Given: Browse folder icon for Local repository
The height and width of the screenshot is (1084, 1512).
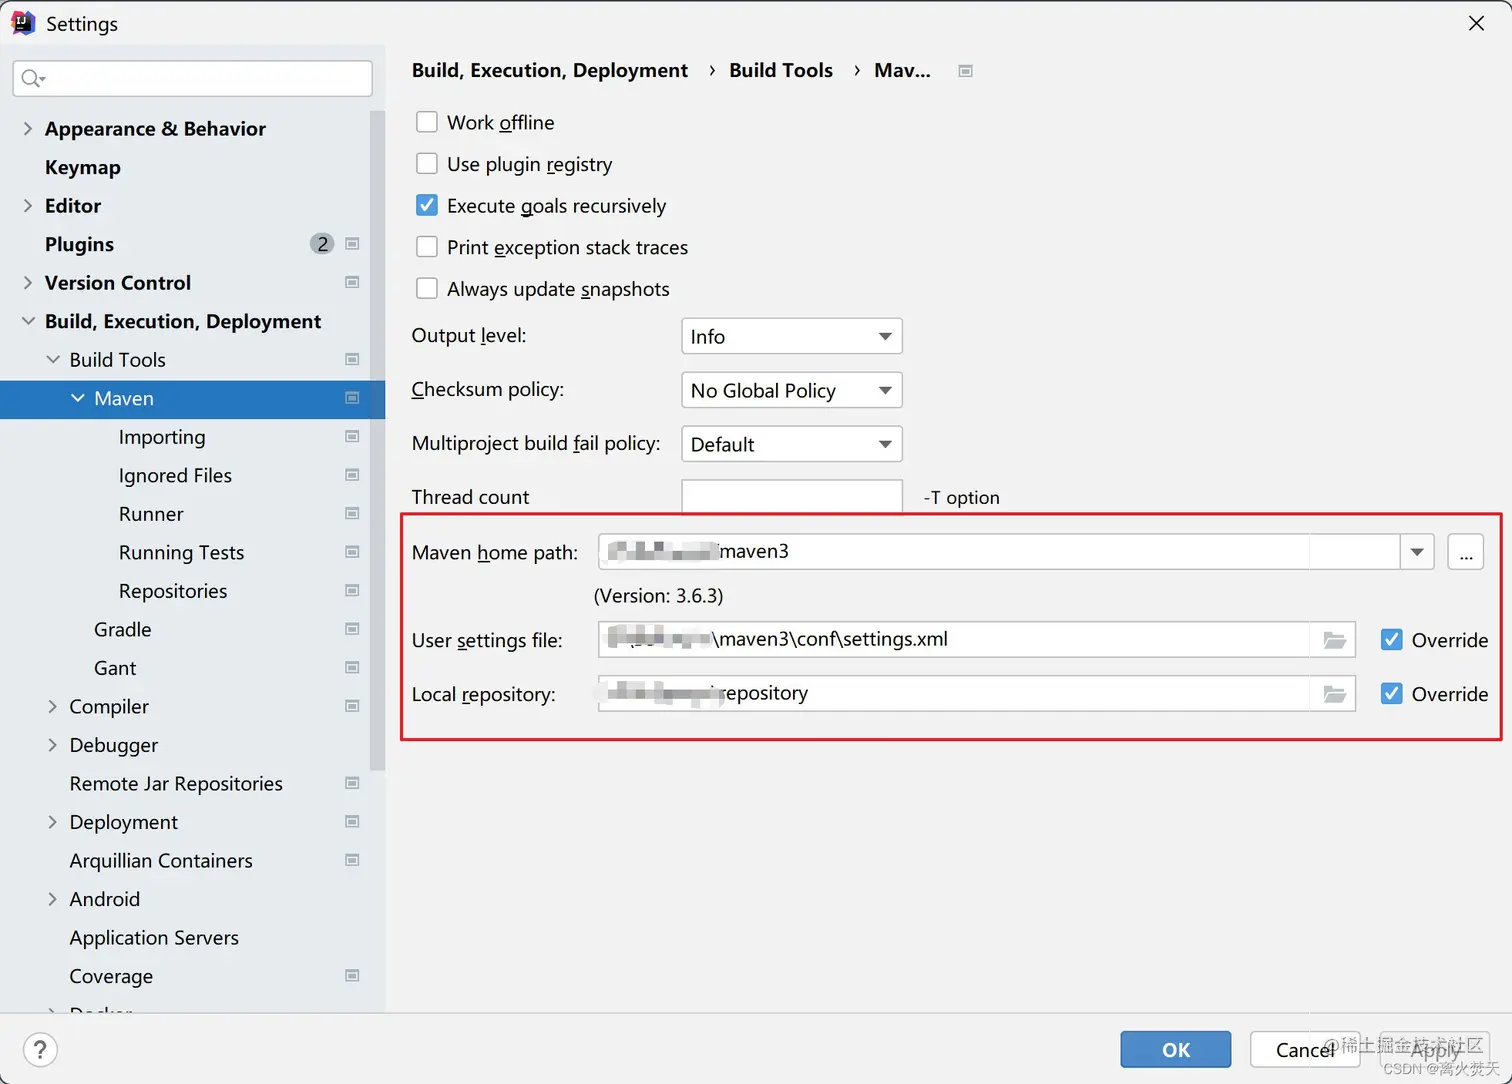Looking at the screenshot, I should 1334,694.
